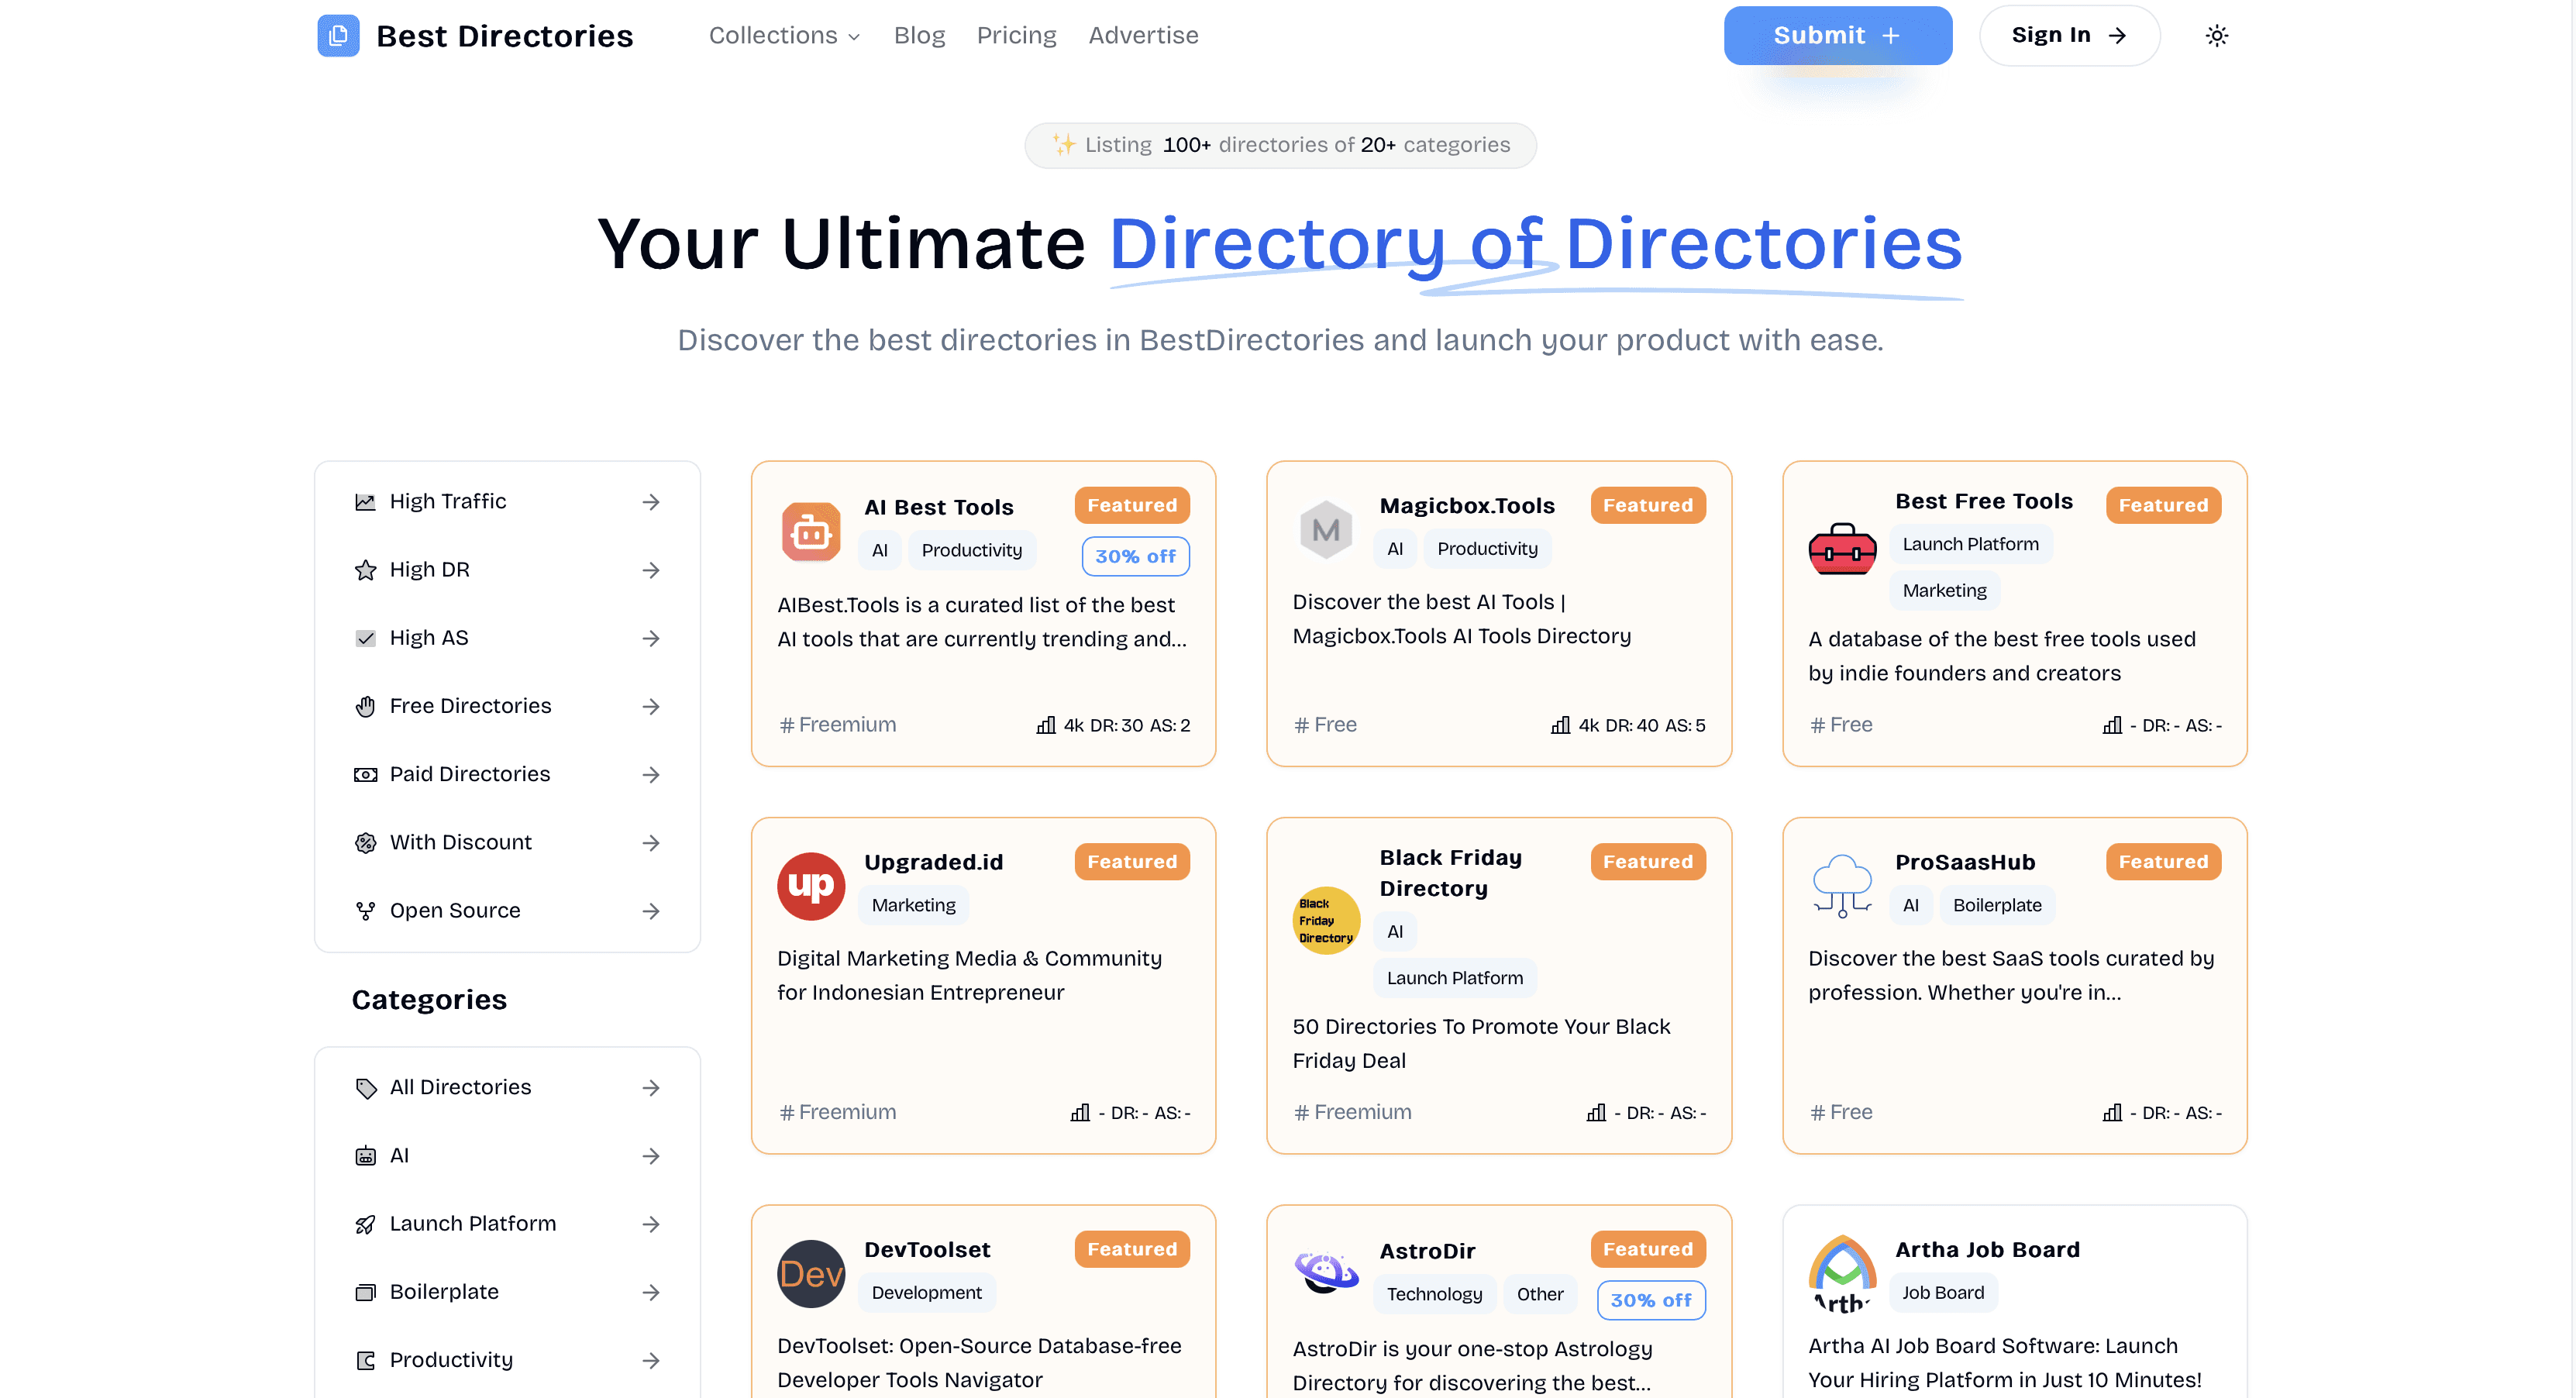The image size is (2576, 1398).
Task: Click the Boilerplate category icon
Action: pyautogui.click(x=365, y=1292)
